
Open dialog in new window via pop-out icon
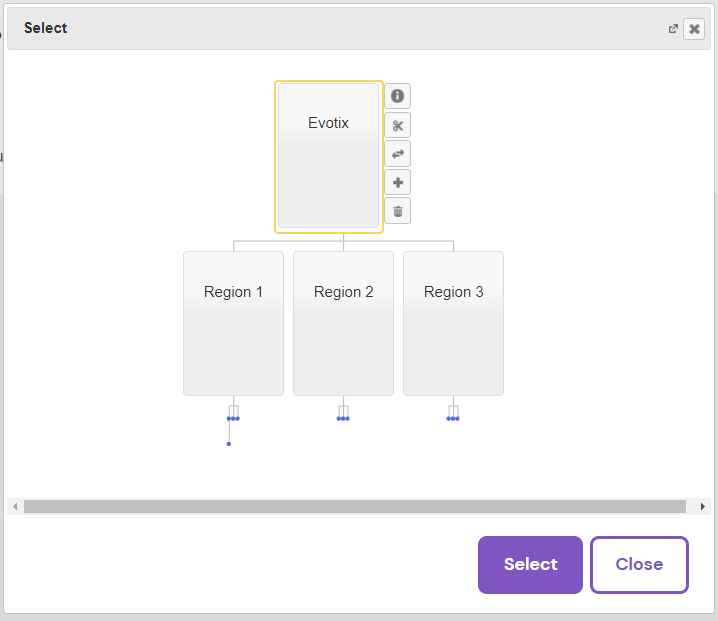(x=673, y=29)
